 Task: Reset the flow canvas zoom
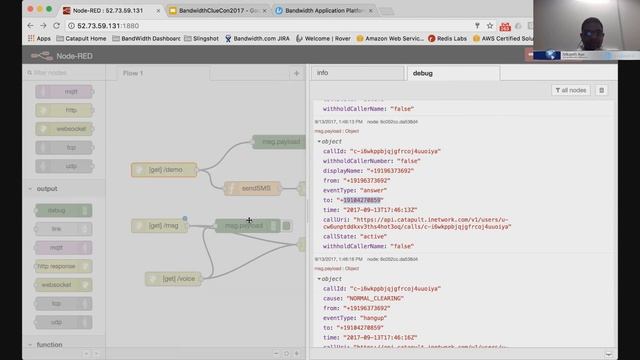286,353
